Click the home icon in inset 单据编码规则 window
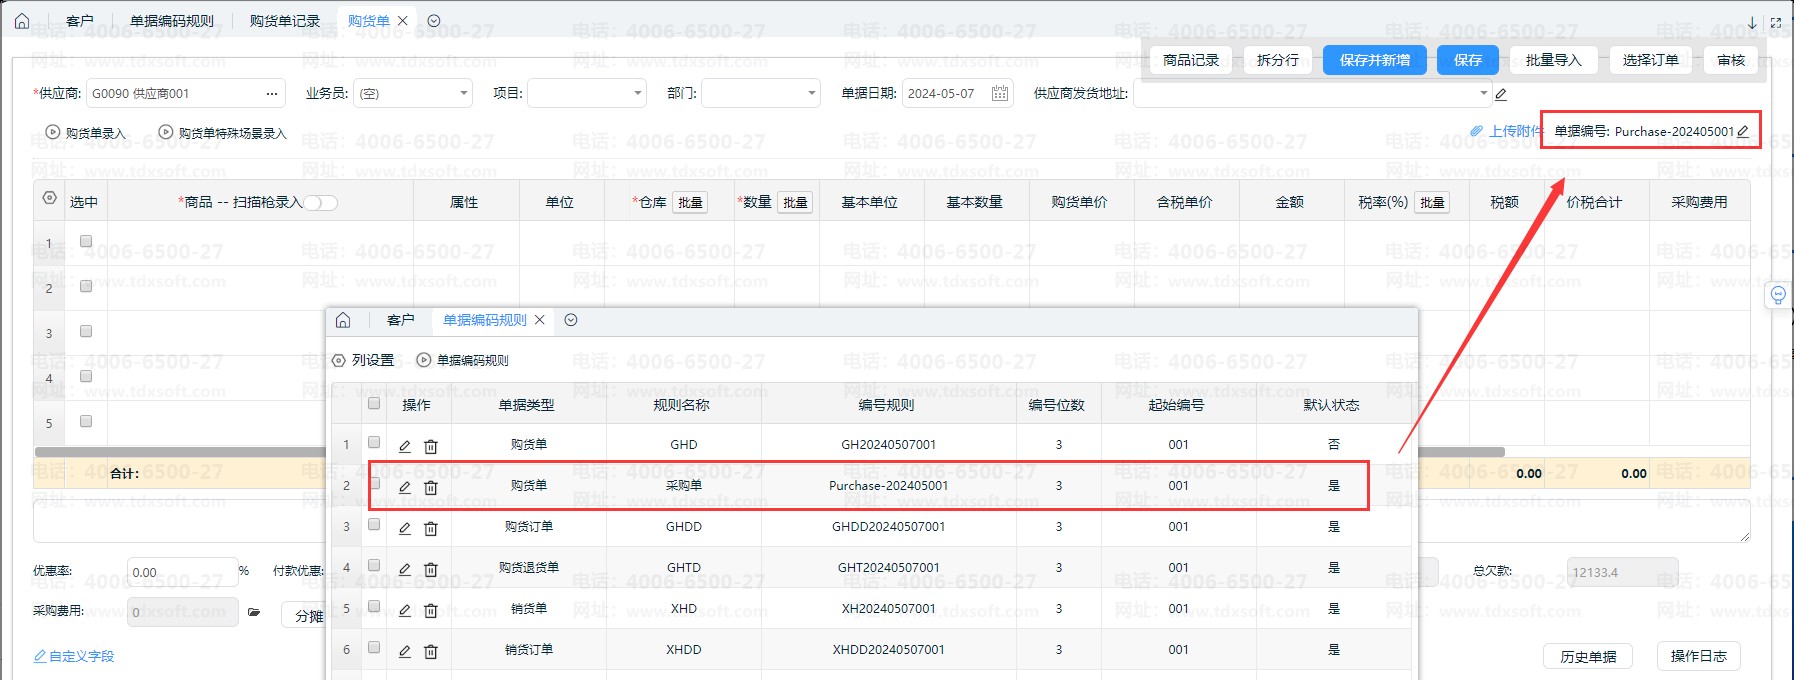Viewport: 1794px width, 680px height. [x=343, y=320]
